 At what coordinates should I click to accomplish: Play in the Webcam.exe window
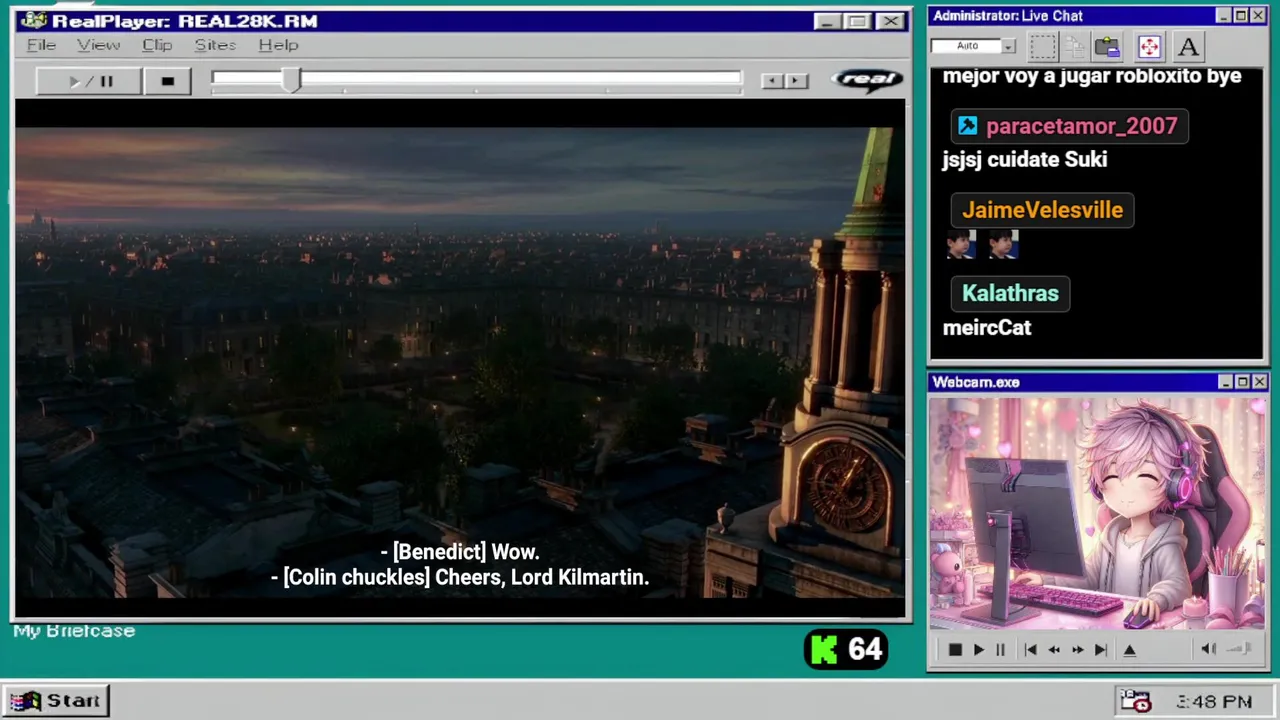pyautogui.click(x=978, y=650)
